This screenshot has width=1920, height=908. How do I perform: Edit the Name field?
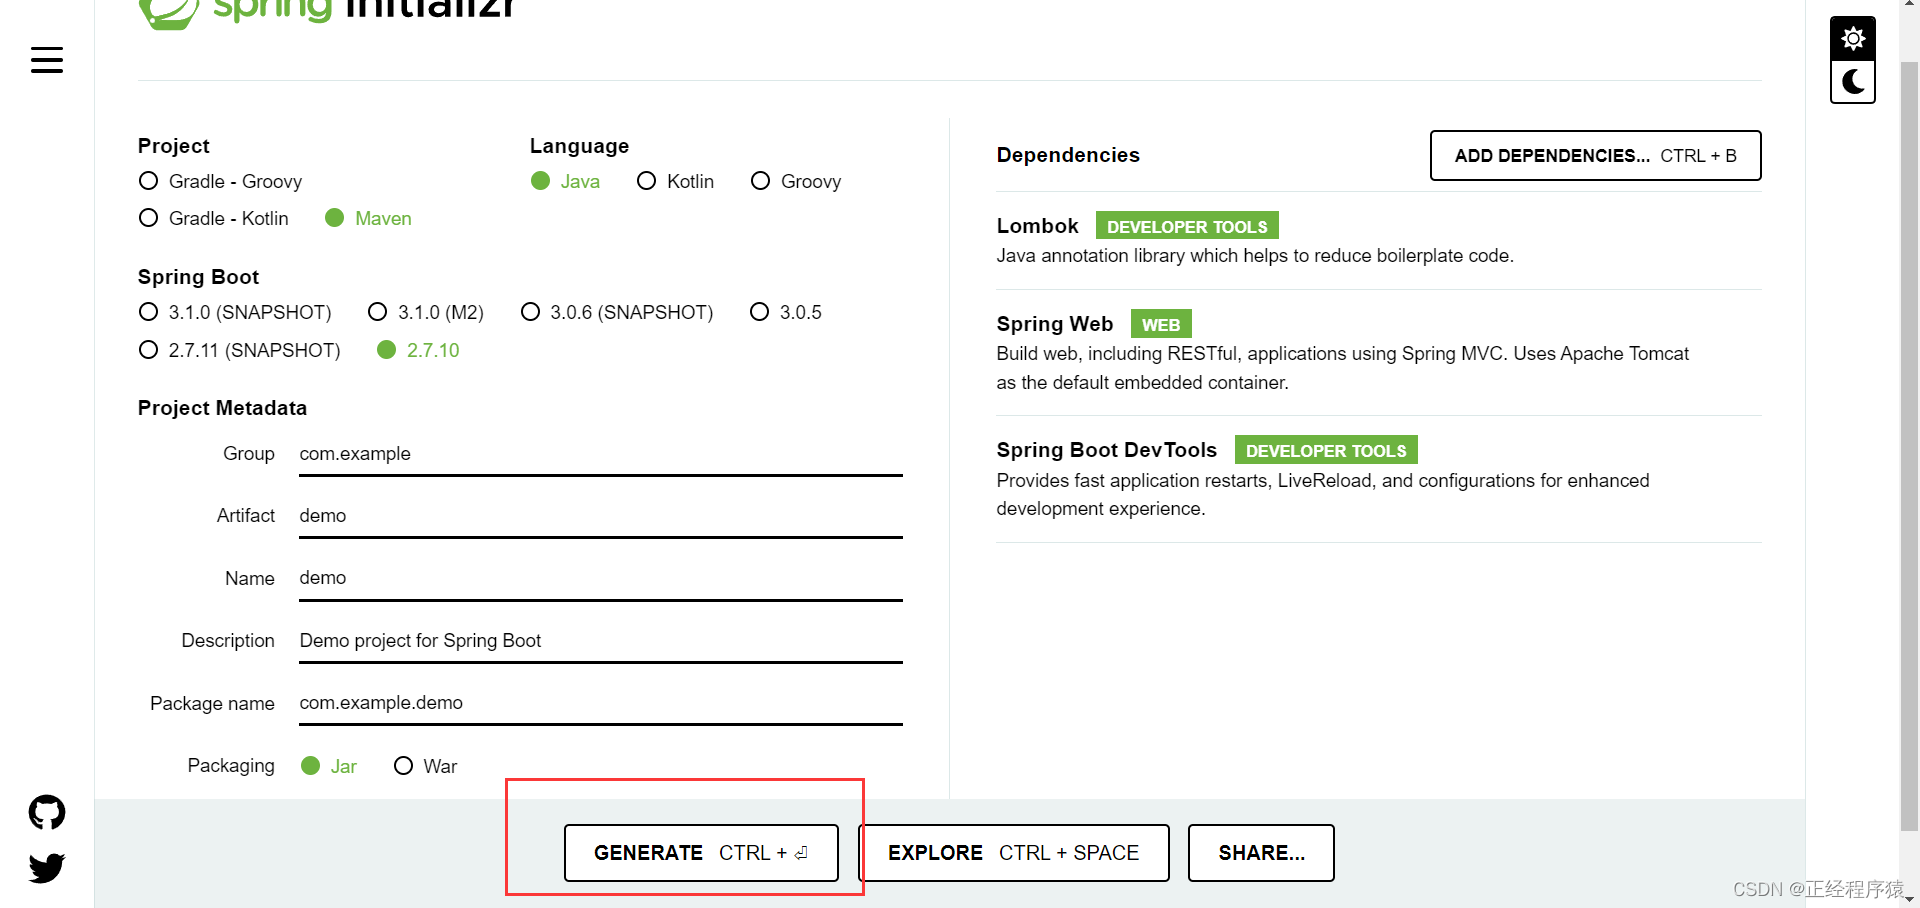(x=600, y=578)
